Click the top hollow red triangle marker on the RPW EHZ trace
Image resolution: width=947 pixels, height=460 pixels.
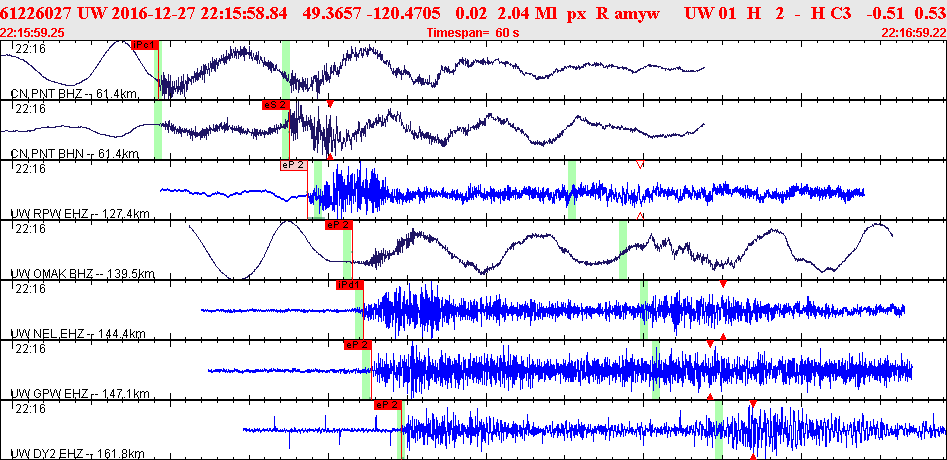pos(641,164)
